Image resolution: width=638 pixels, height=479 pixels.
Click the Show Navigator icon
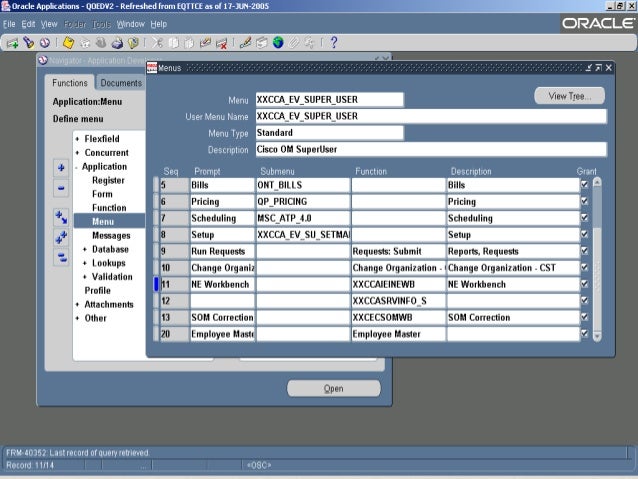[x=45, y=43]
